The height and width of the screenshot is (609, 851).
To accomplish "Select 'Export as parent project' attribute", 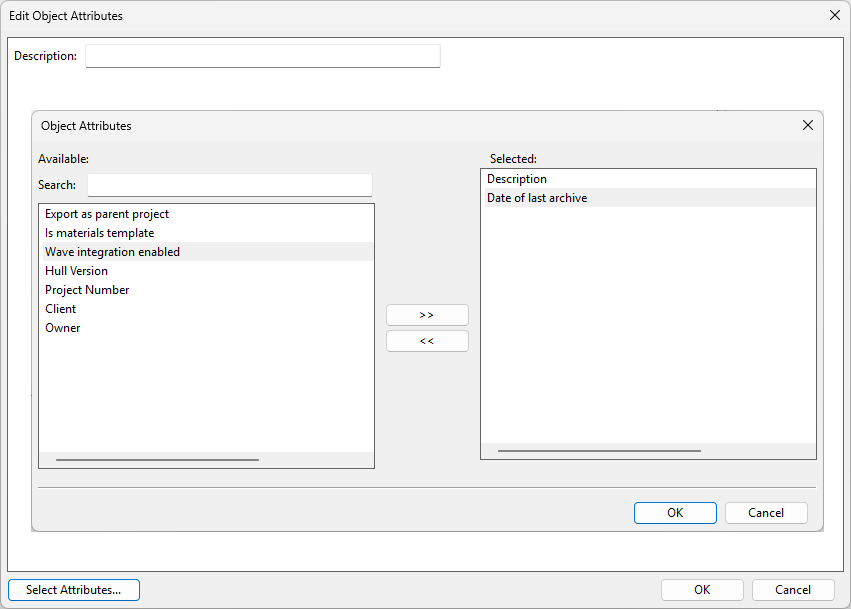I will point(207,214).
